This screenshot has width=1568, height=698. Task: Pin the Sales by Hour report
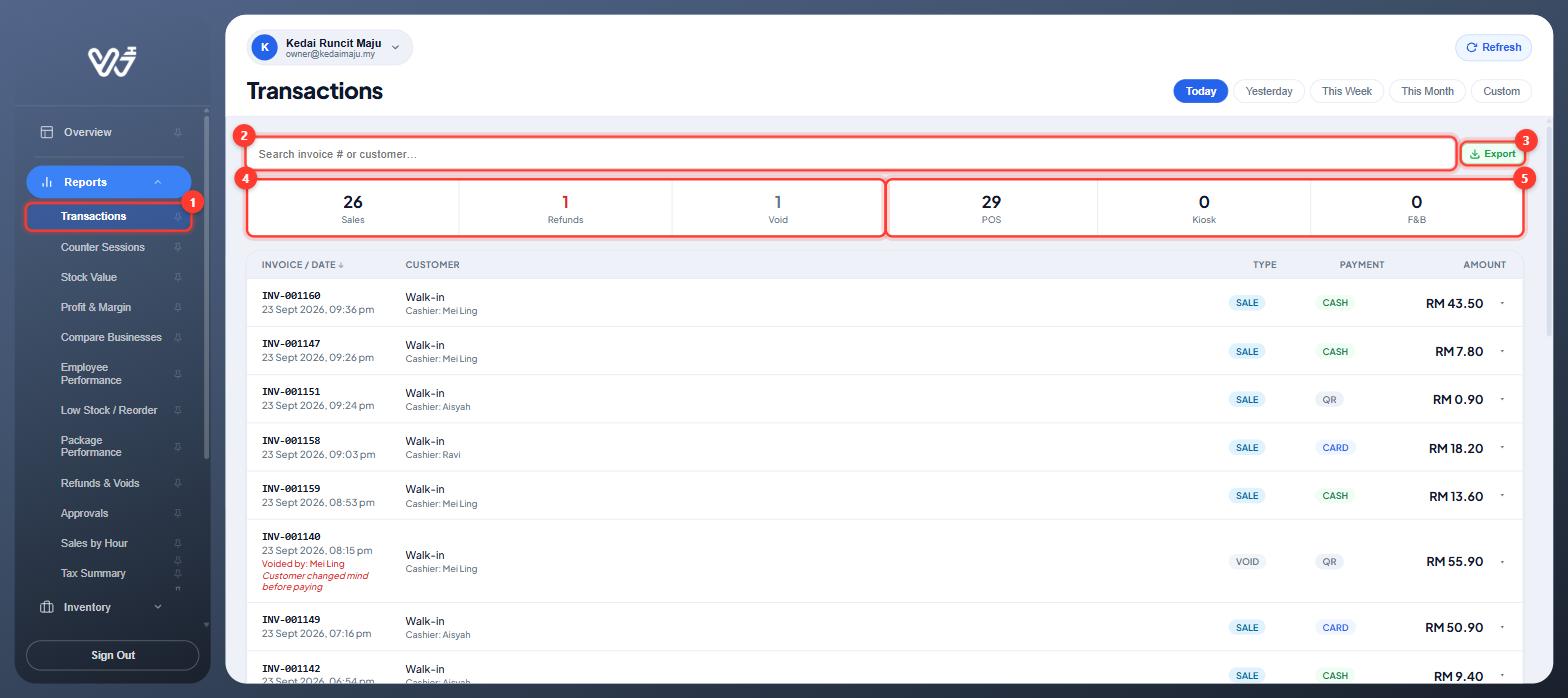(178, 543)
